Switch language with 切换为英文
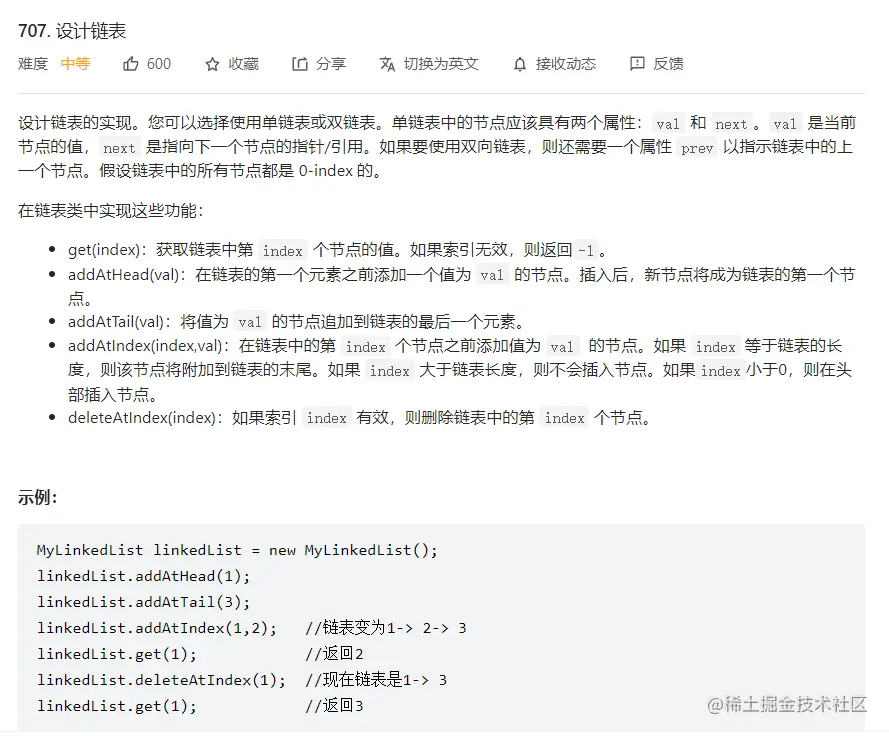The height and width of the screenshot is (736, 889). (x=441, y=64)
